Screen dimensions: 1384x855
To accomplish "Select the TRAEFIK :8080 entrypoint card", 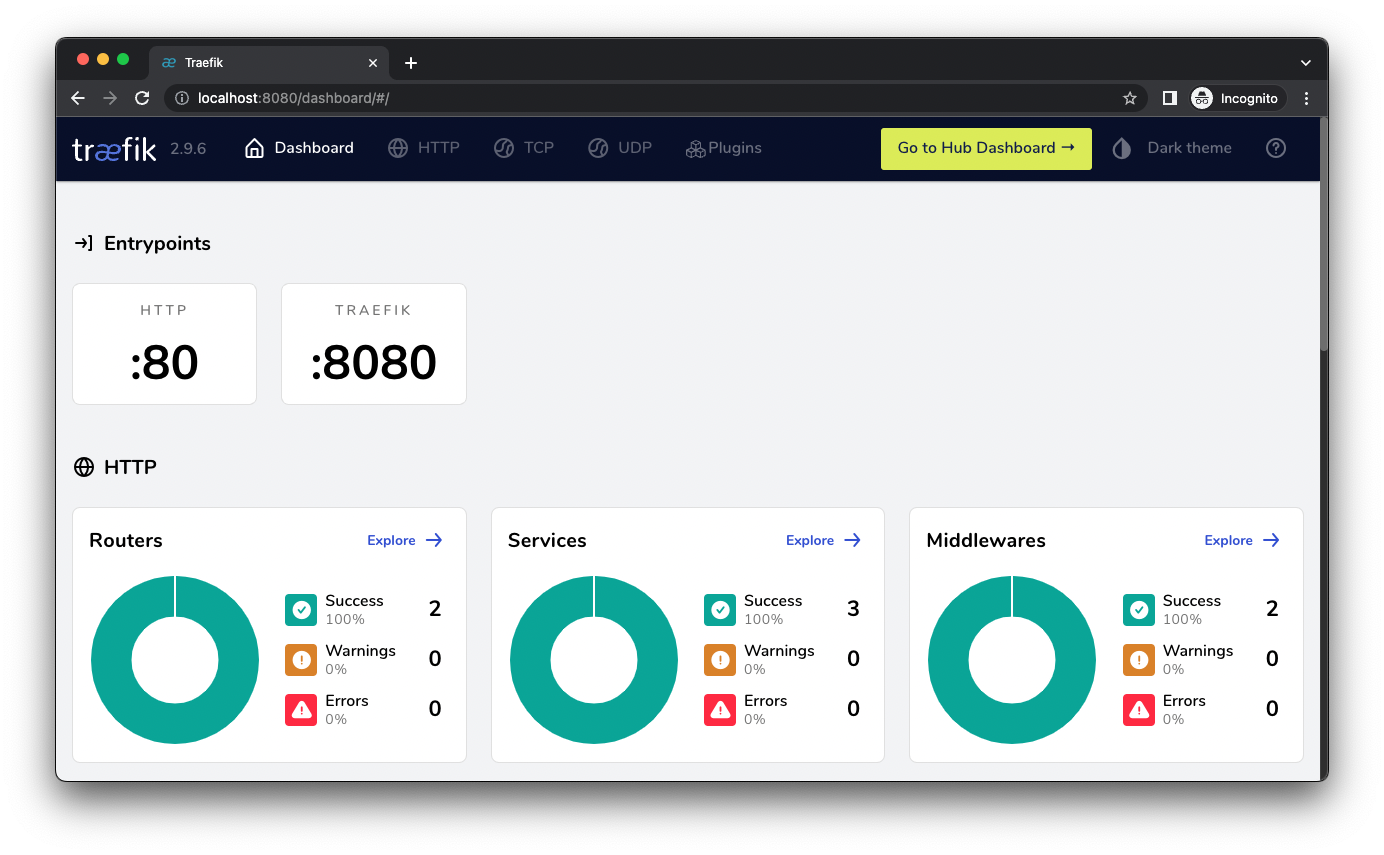I will click(x=374, y=344).
